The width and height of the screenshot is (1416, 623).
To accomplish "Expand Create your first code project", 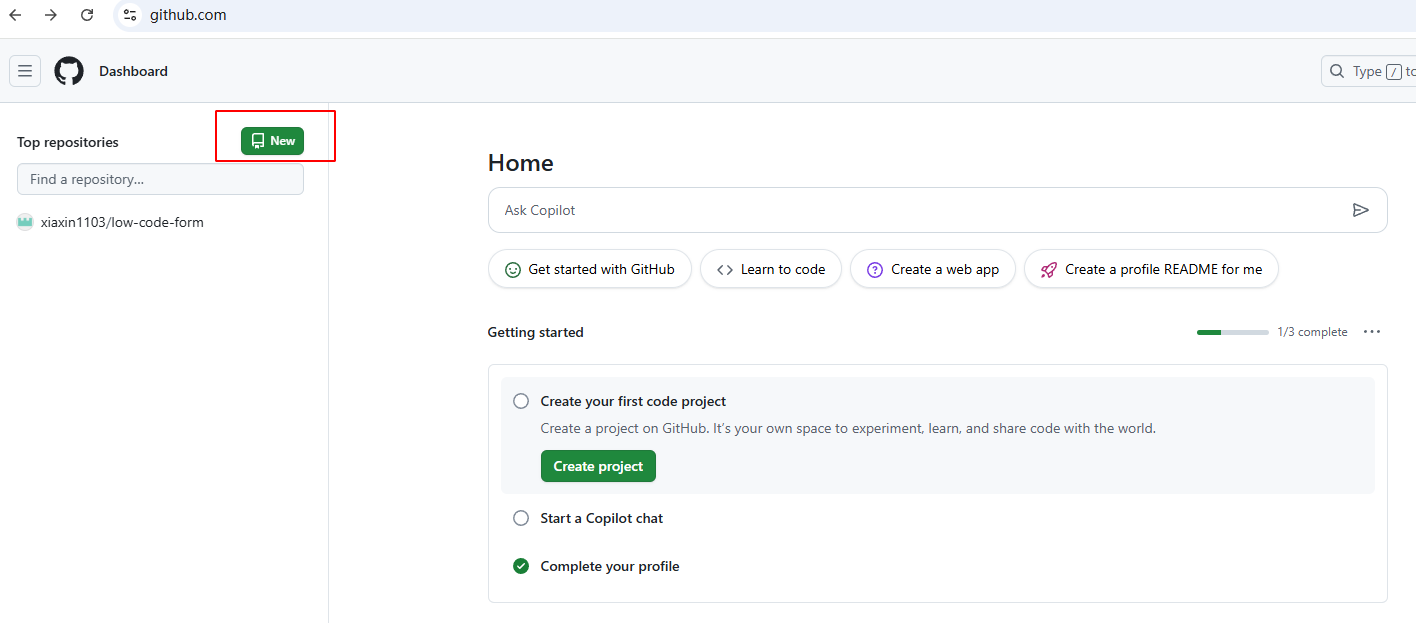I will click(x=633, y=401).
